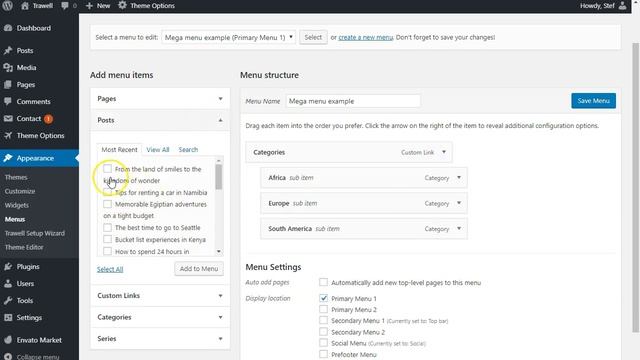Open Customize under Appearance
The image size is (640, 360).
pos(20,191)
